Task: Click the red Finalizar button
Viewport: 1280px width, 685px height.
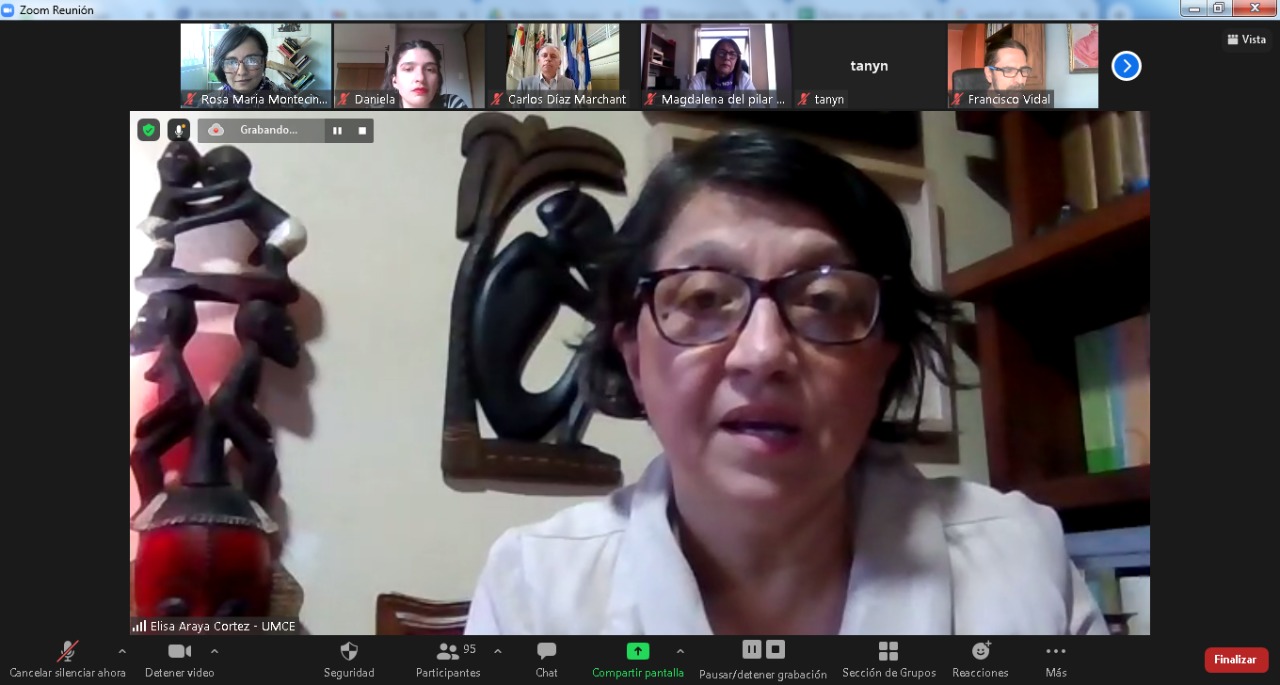Action: click(x=1236, y=660)
